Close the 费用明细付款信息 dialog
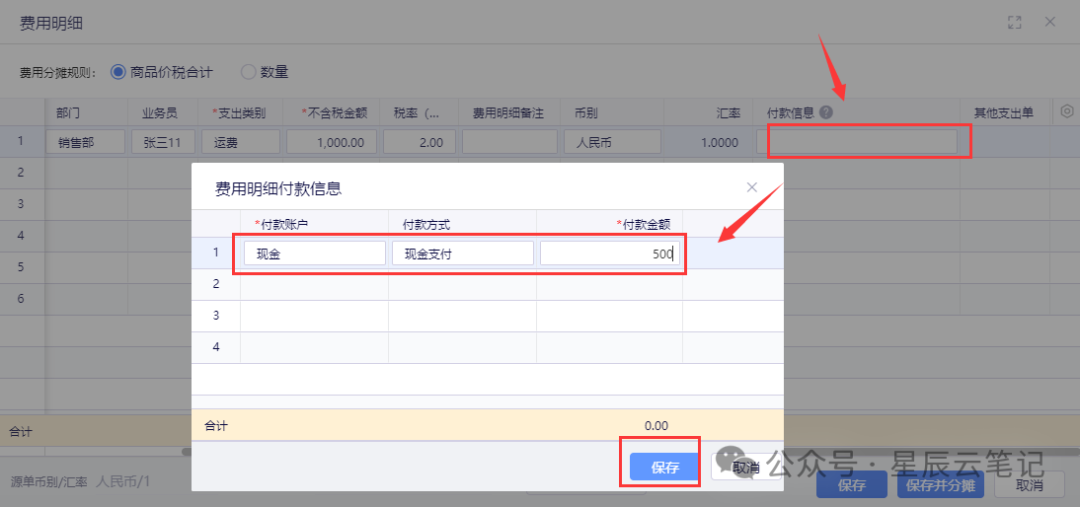Screen dimensions: 1080x507 (752, 187)
